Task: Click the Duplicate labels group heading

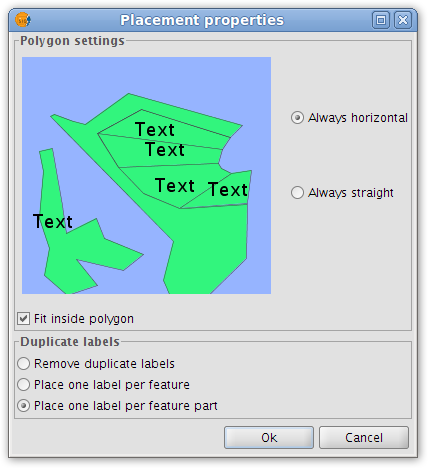Action: 70,342
